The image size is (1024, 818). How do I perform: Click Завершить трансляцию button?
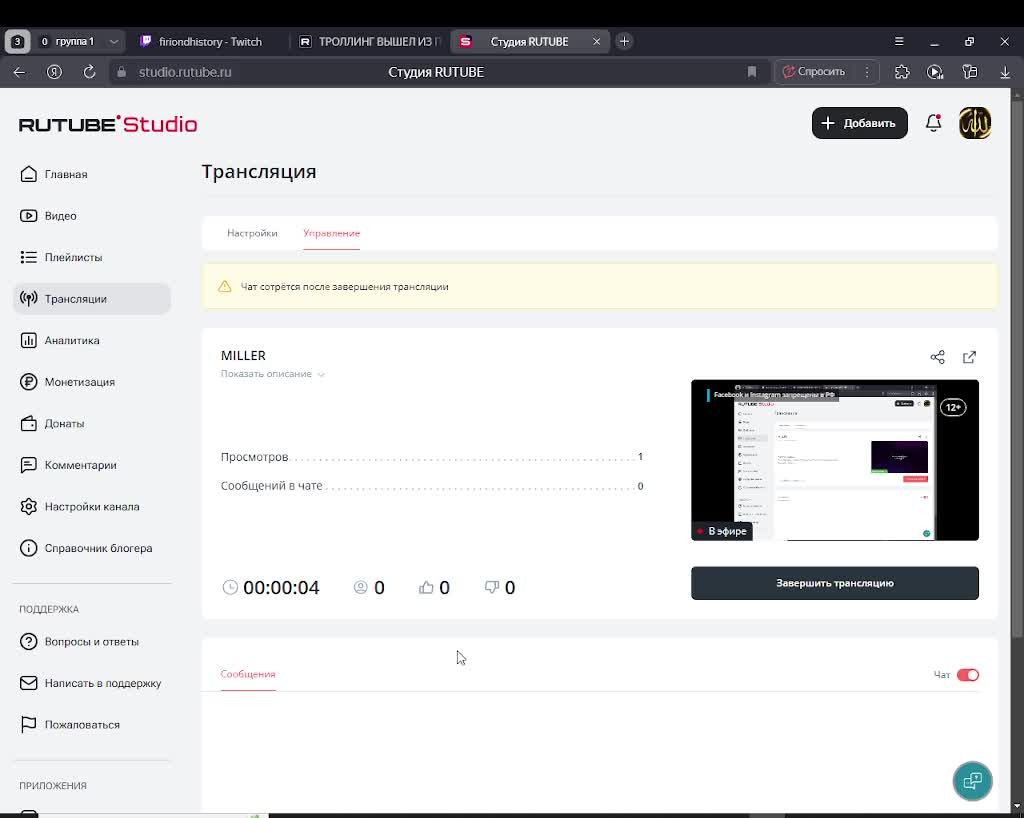coord(835,583)
